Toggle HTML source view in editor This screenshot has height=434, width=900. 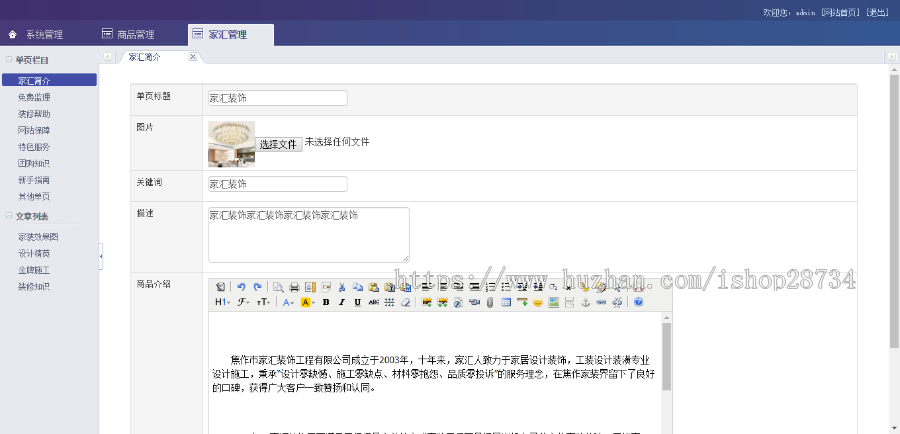click(x=220, y=287)
